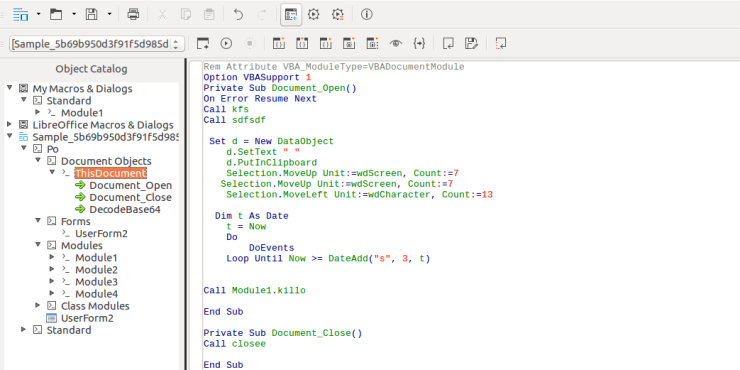Click the 'd.PutInClipboard' code line
The height and width of the screenshot is (370, 740).
pyautogui.click(x=271, y=163)
